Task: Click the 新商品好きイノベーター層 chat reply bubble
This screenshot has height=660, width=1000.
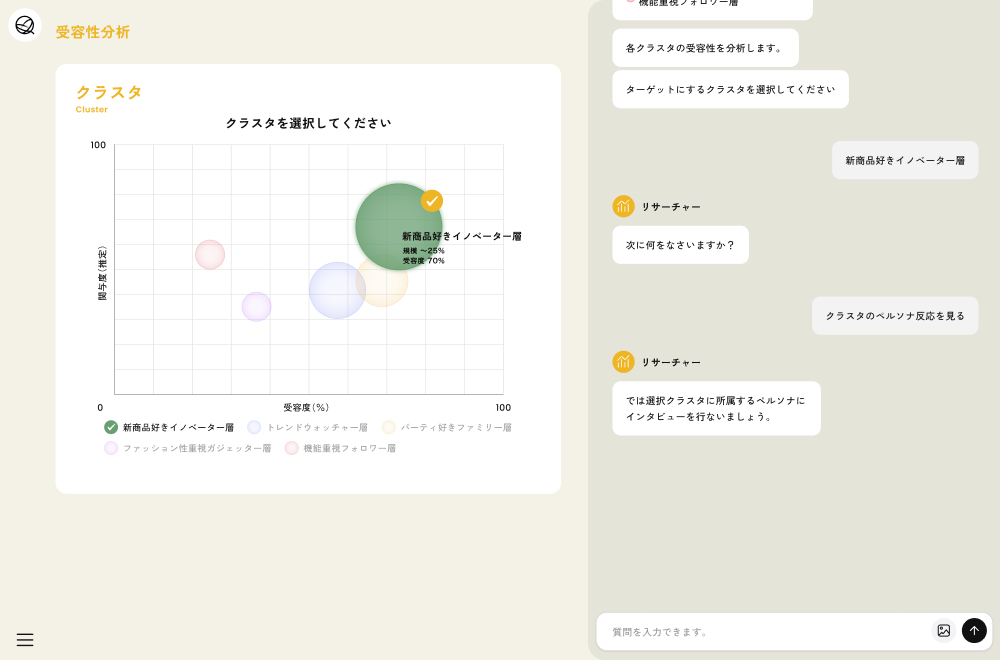Action: tap(905, 160)
